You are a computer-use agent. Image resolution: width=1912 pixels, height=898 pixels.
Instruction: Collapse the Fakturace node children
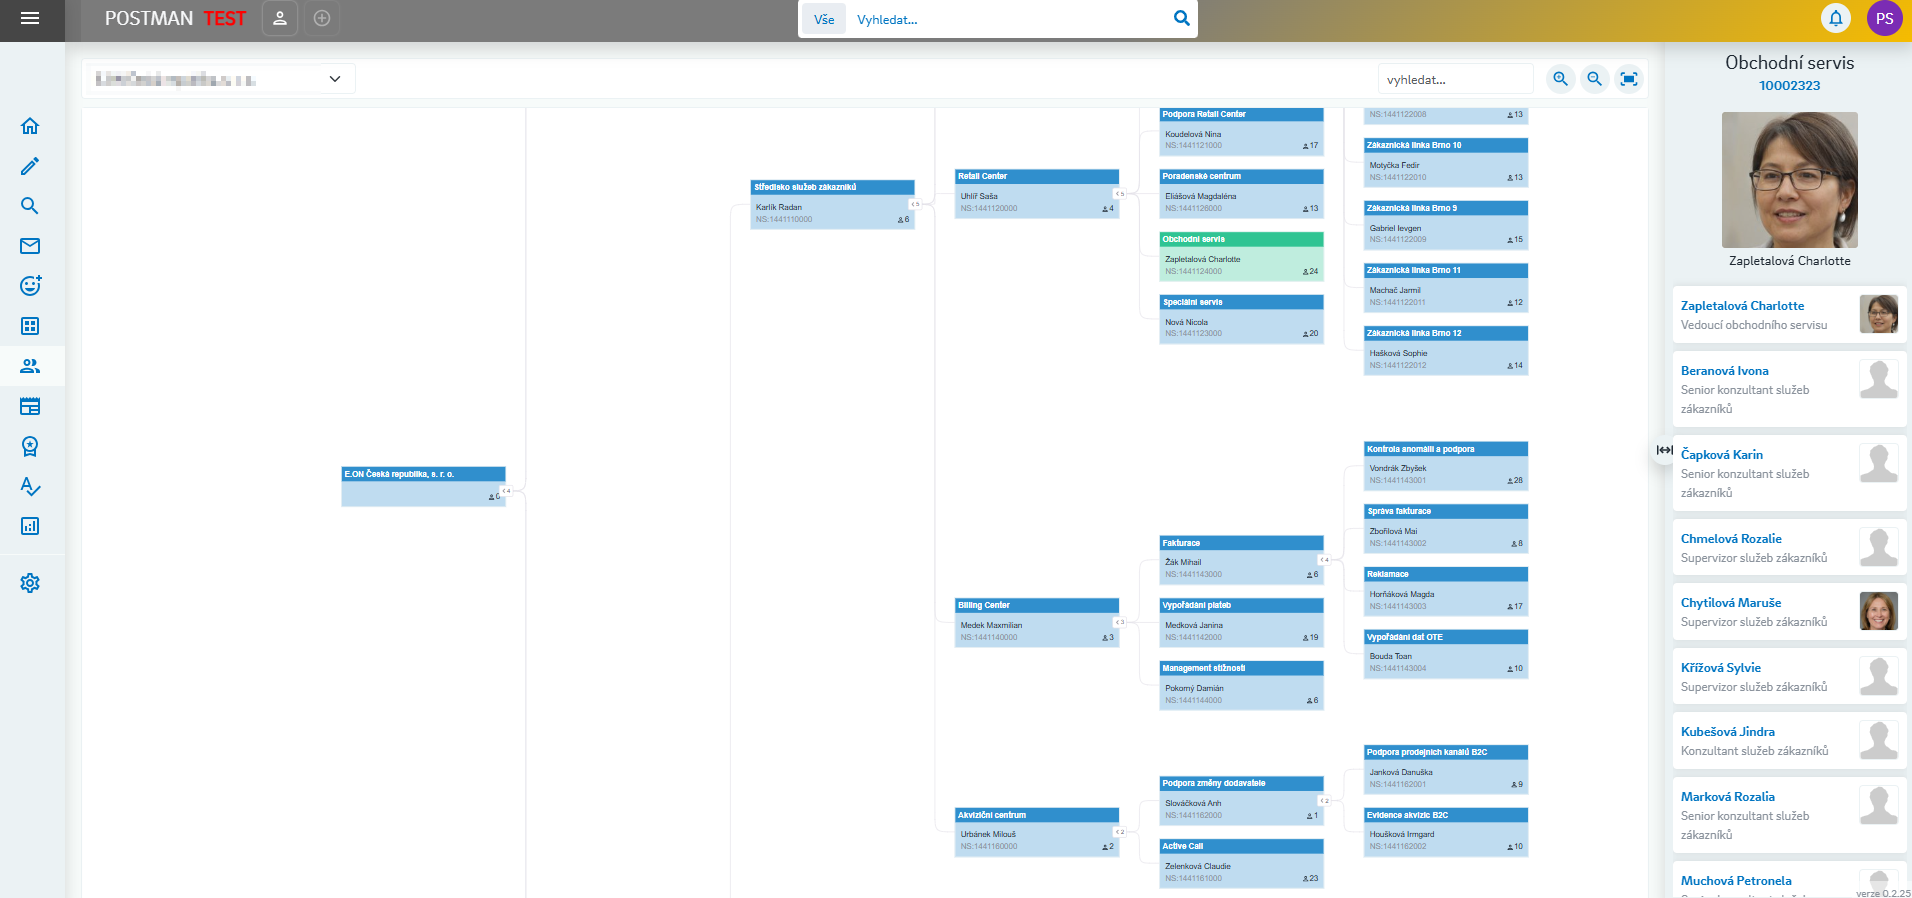[1324, 560]
